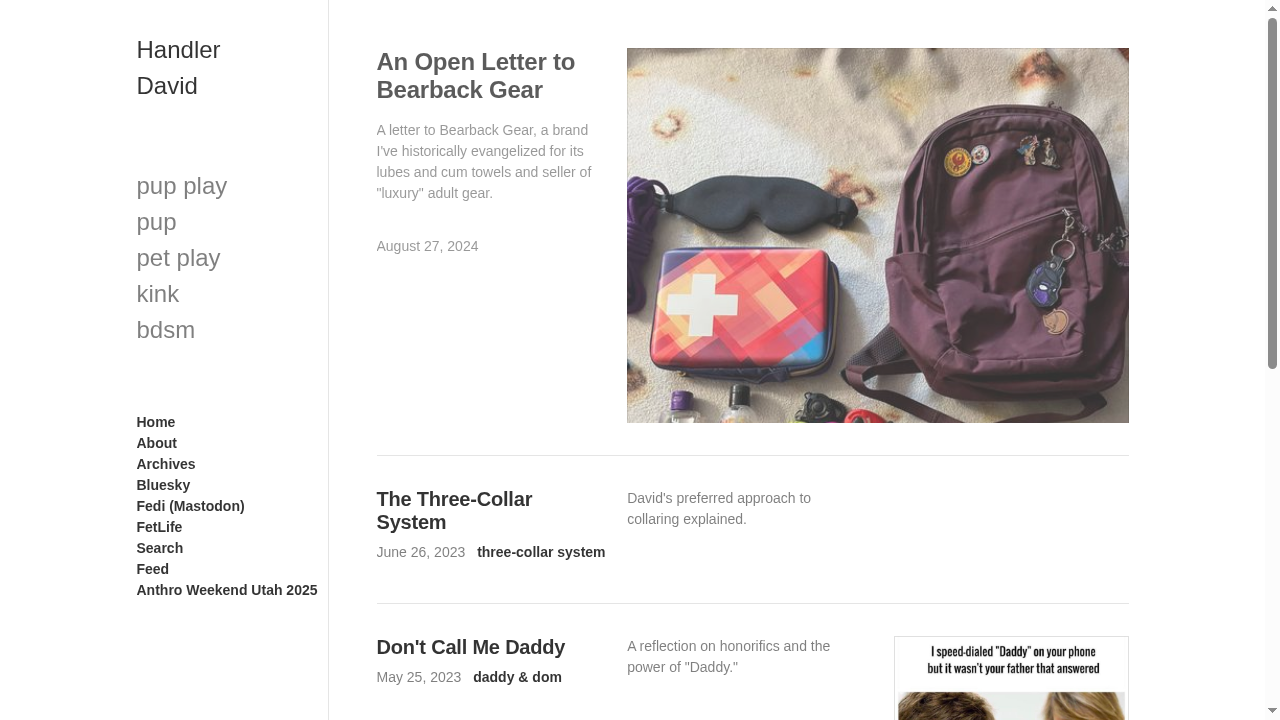Visit the FetLife profile
The width and height of the screenshot is (1280, 720).
(x=159, y=527)
